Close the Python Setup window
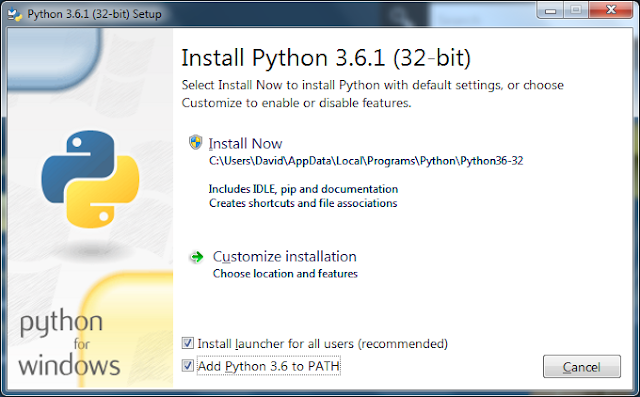 pyautogui.click(x=611, y=10)
